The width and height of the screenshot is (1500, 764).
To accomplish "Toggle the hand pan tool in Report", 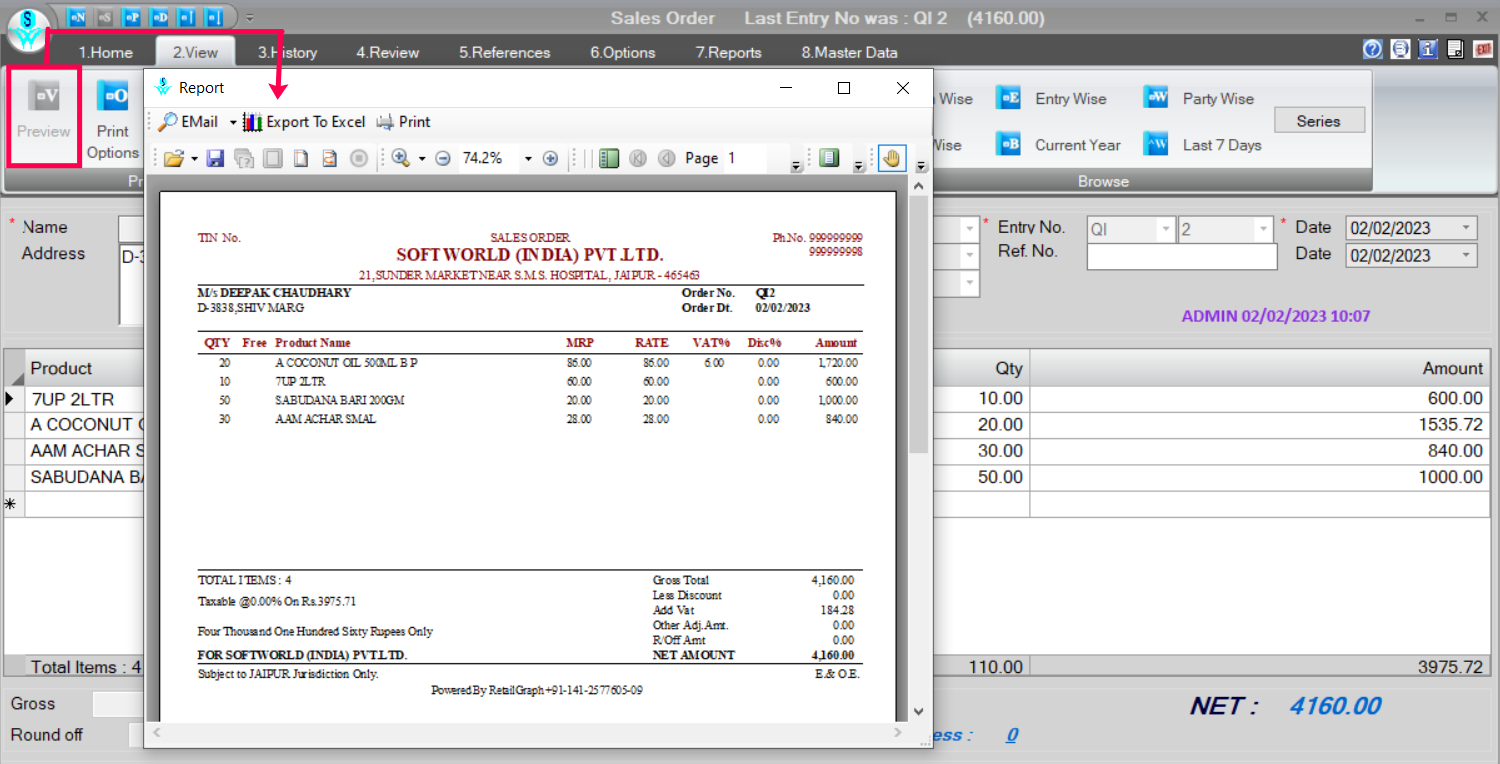I will point(892,158).
